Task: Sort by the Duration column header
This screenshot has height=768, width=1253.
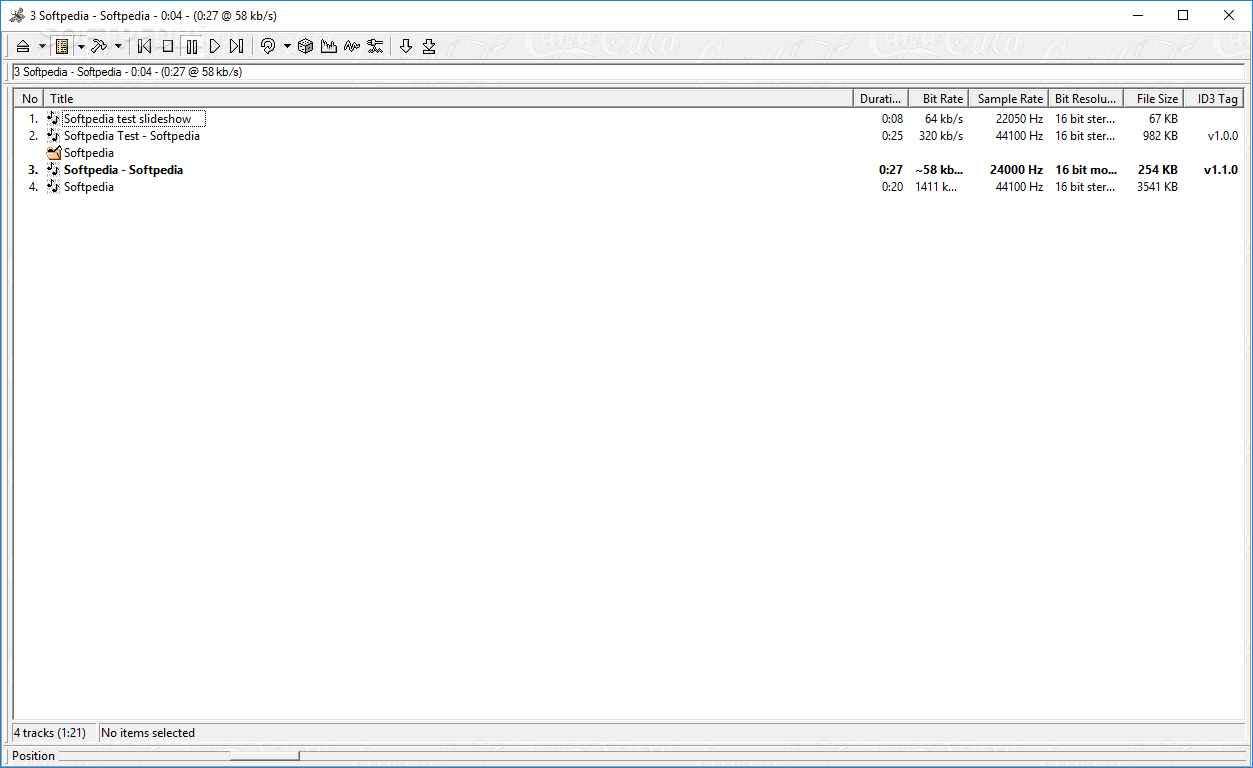Action: pyautogui.click(x=881, y=98)
